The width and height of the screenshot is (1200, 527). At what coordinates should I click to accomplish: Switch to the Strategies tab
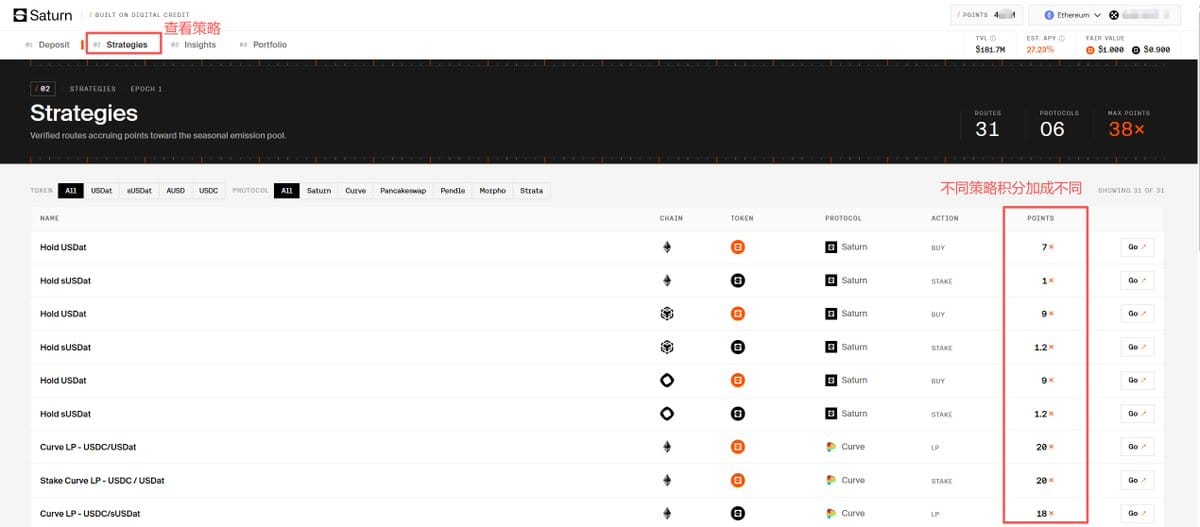[120, 45]
